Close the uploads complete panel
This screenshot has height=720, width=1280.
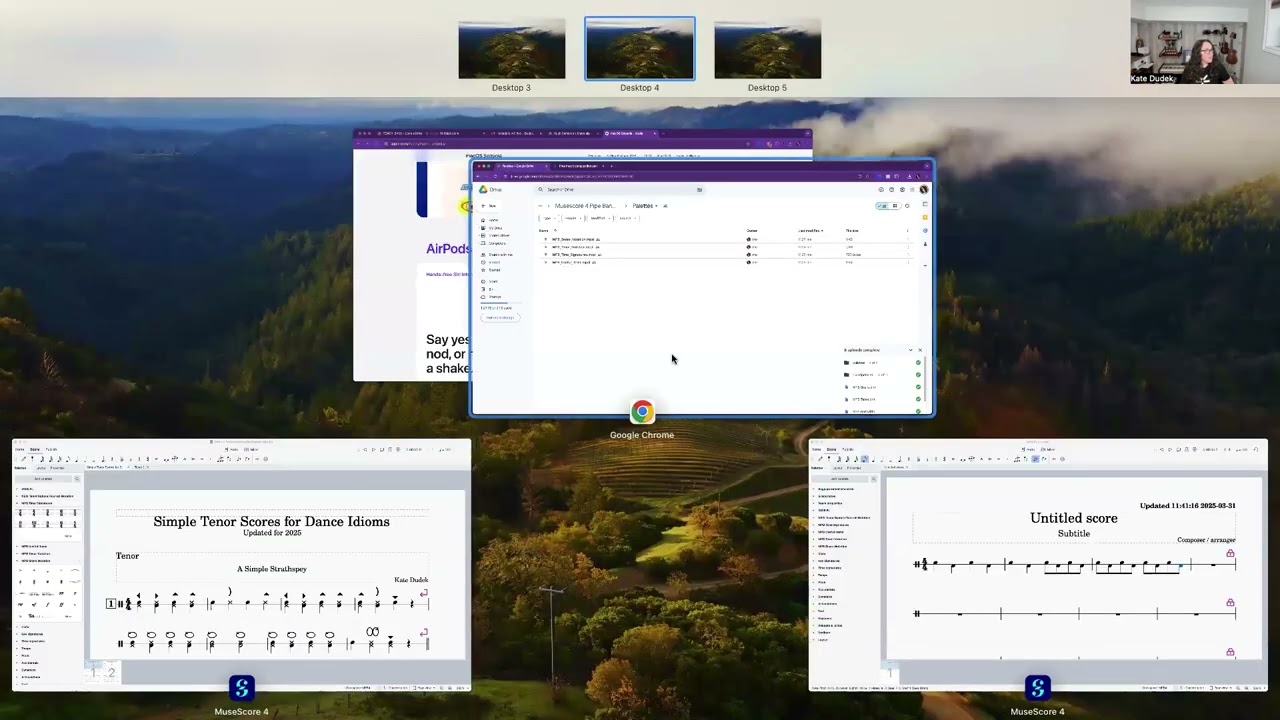(920, 350)
